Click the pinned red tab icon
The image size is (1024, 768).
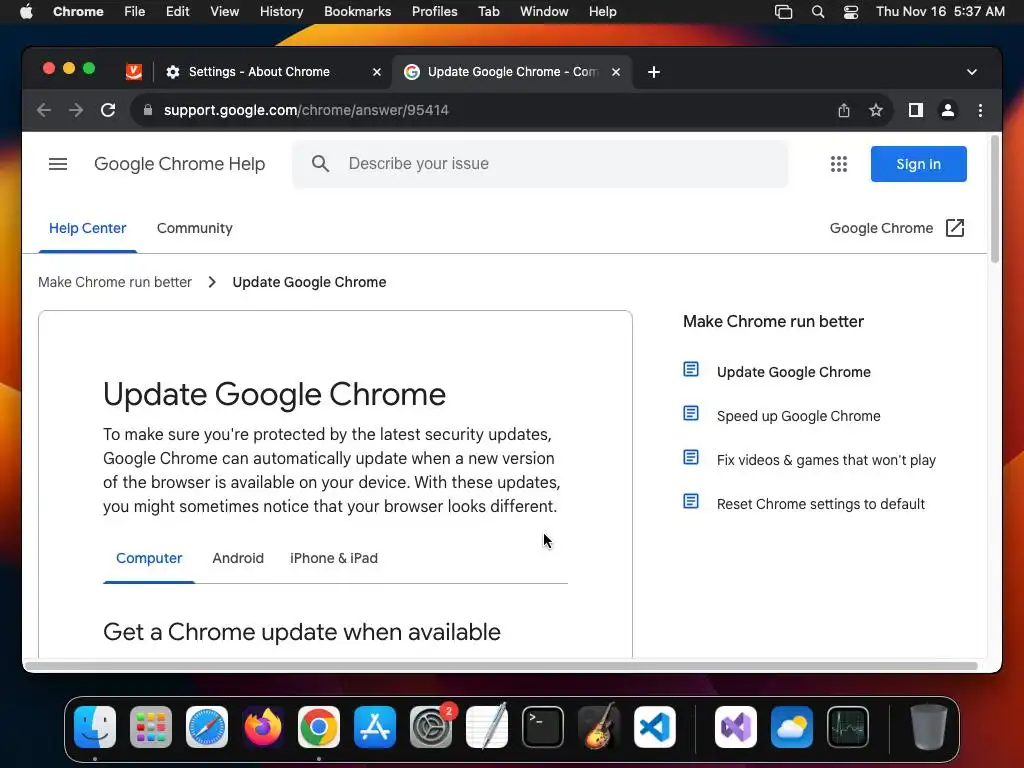tap(134, 72)
